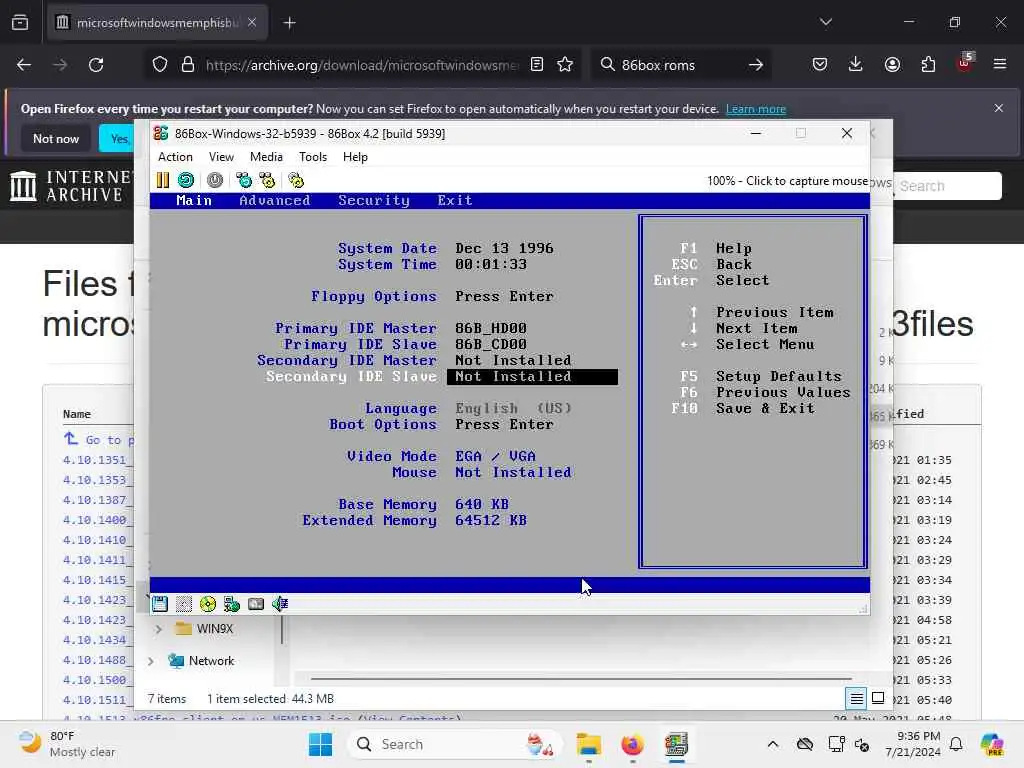The width and height of the screenshot is (1024, 768).
Task: Switch Explorer to details view icon
Action: [x=856, y=699]
